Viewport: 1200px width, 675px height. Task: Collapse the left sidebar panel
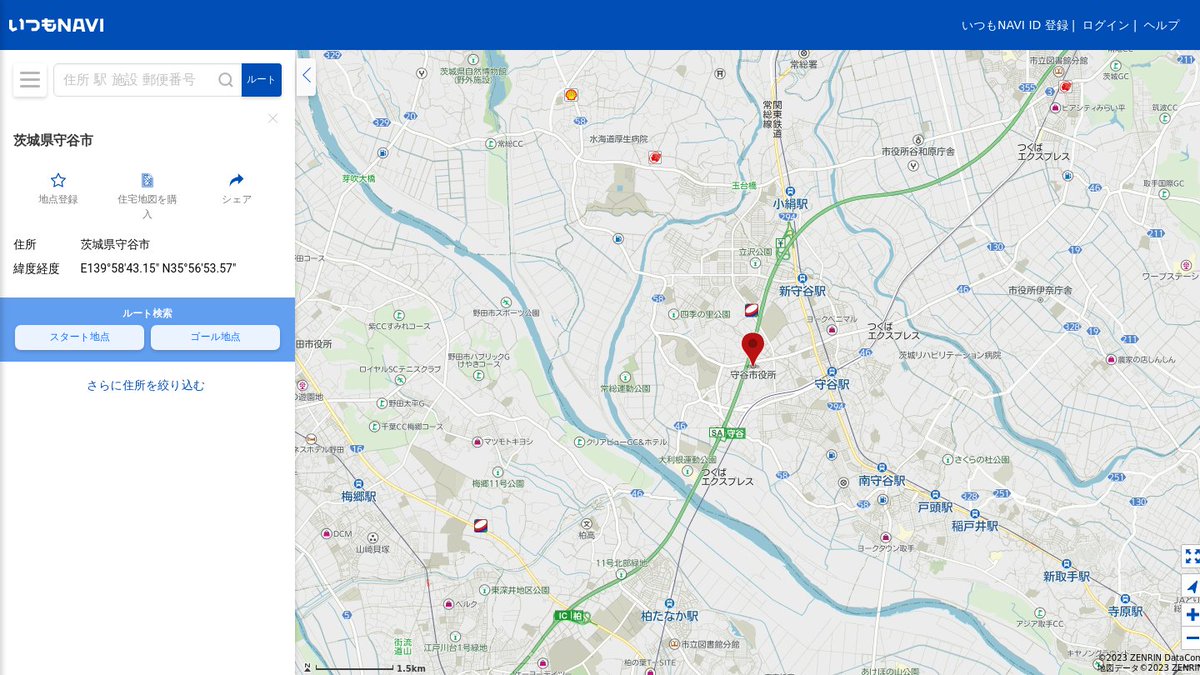[306, 75]
